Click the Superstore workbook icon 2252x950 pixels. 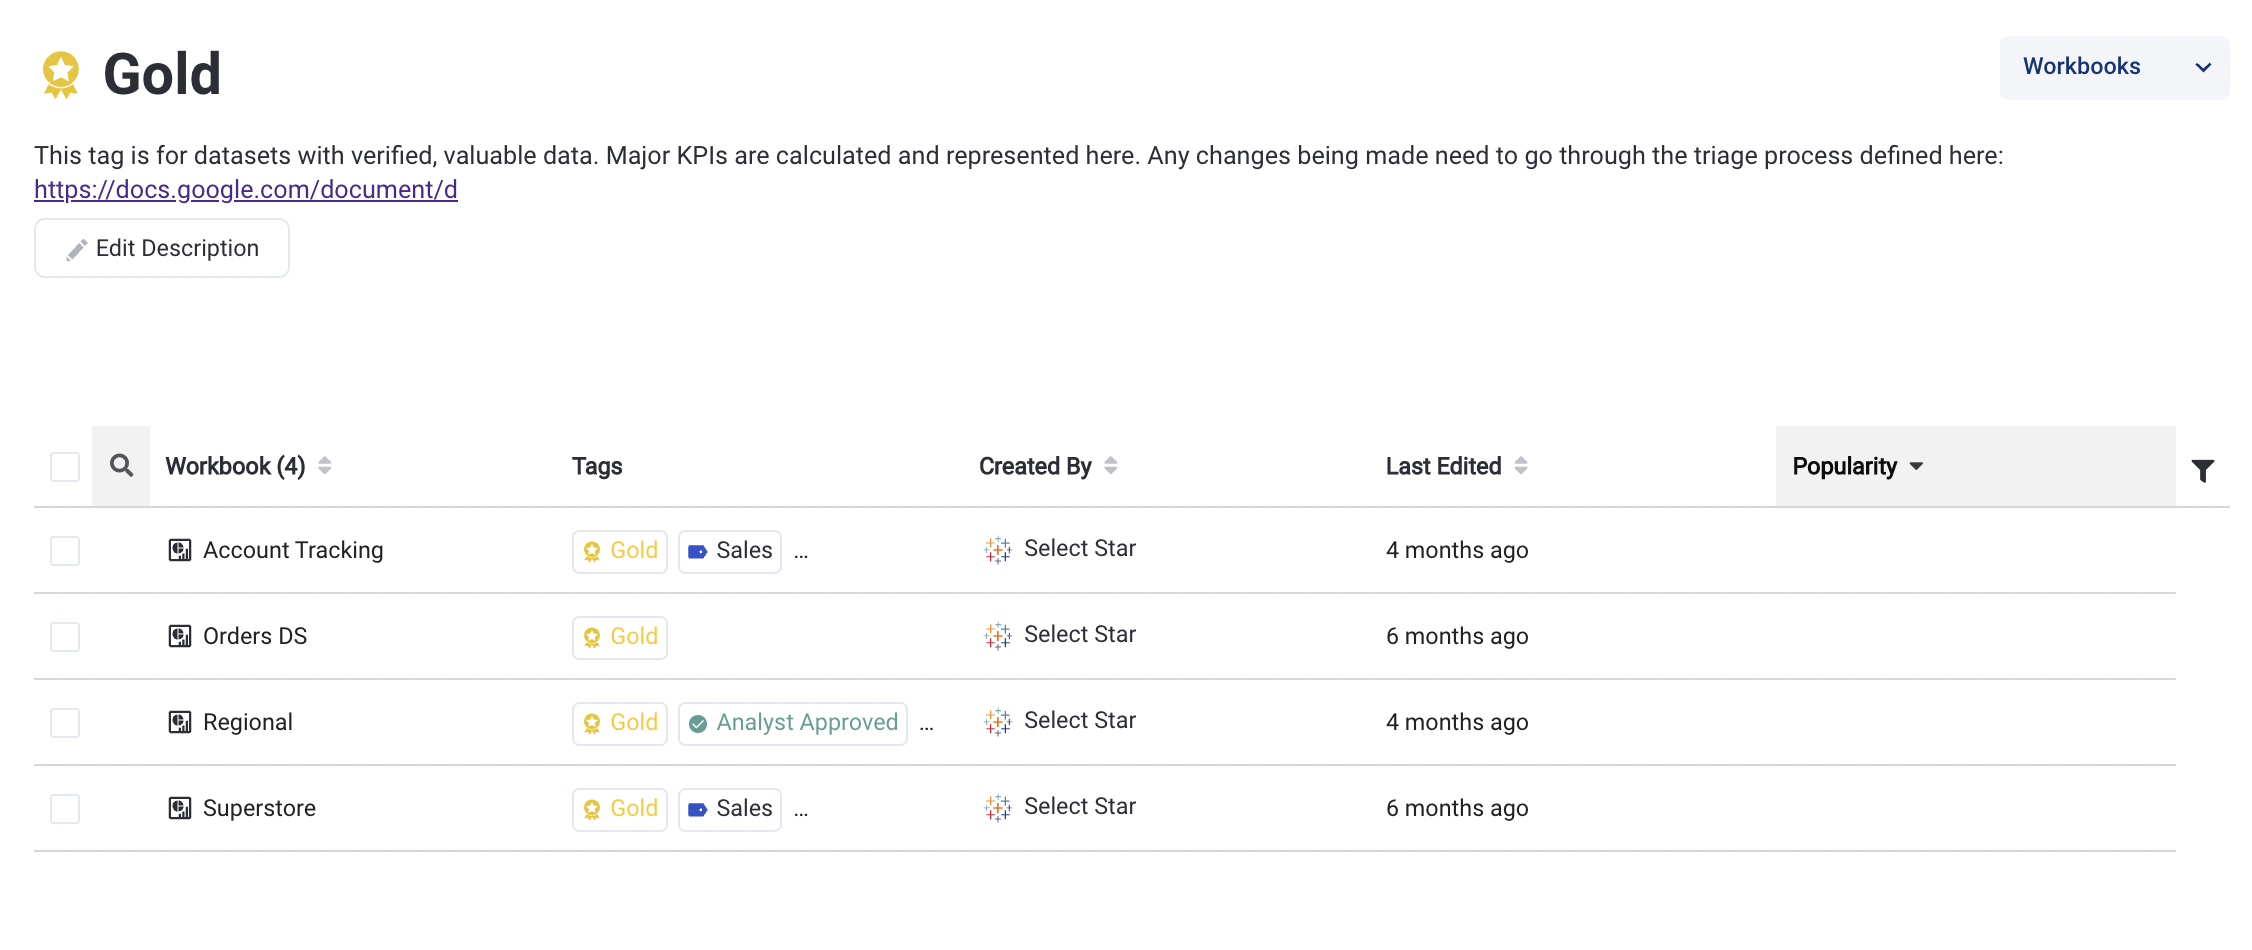click(x=180, y=809)
